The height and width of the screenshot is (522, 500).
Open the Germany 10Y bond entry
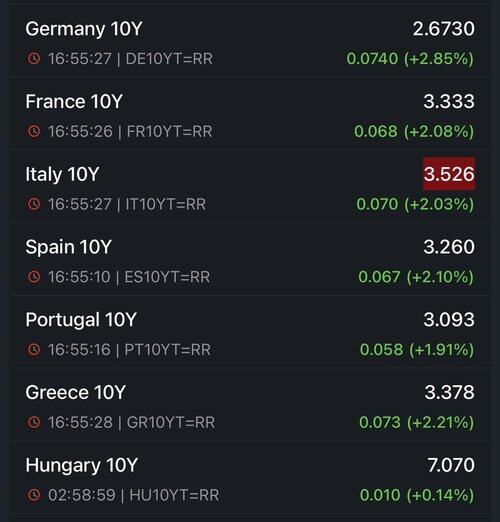tap(250, 41)
